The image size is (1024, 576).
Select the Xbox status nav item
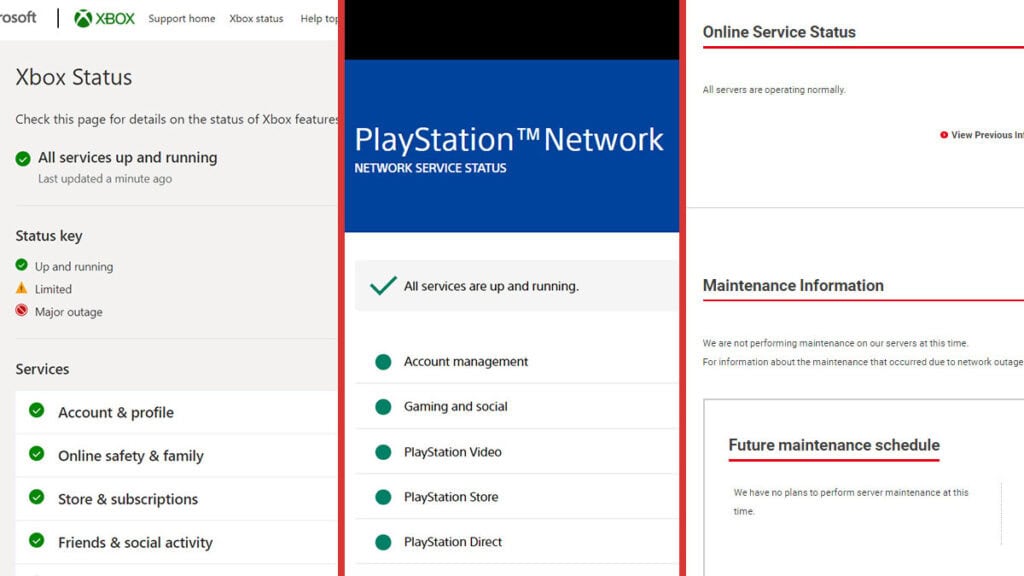(x=254, y=18)
